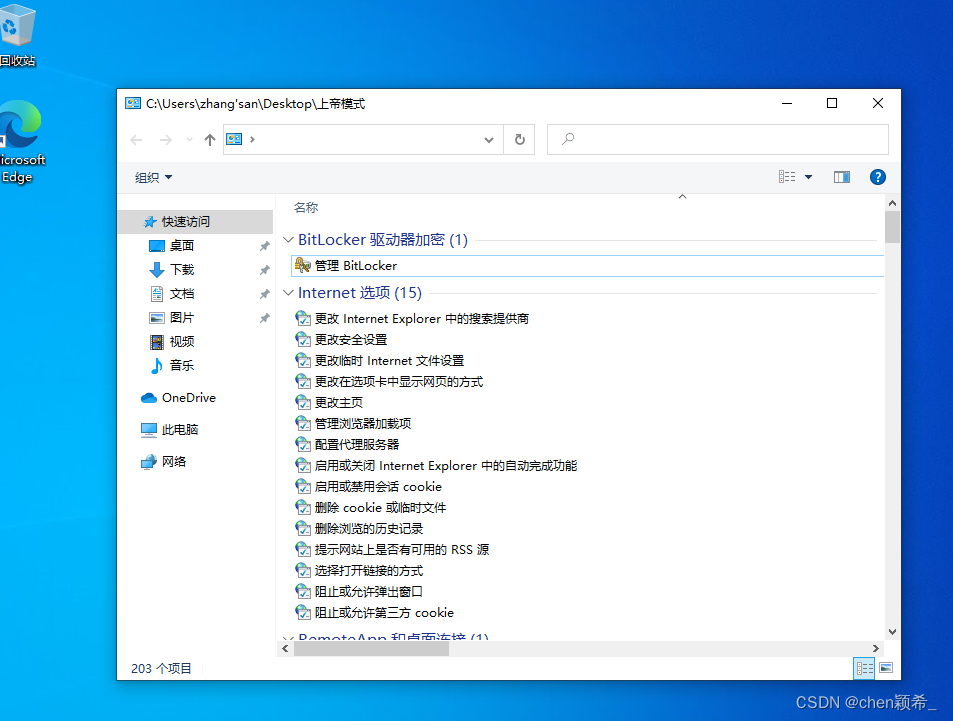Click the Forward navigation arrow
The width and height of the screenshot is (953, 721).
tap(165, 140)
